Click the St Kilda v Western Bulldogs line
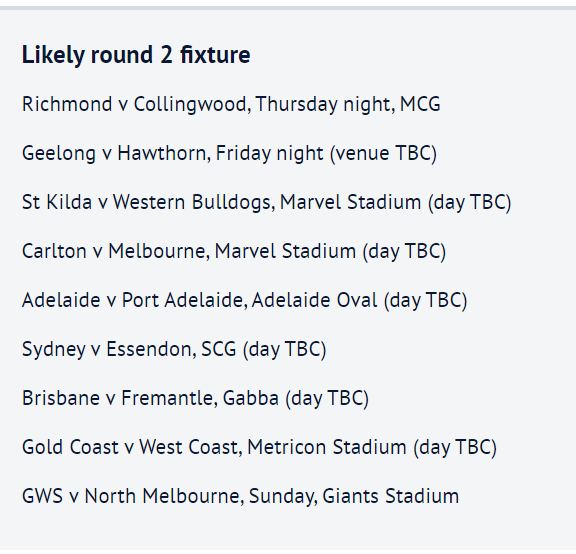This screenshot has width=576, height=554. (266, 202)
